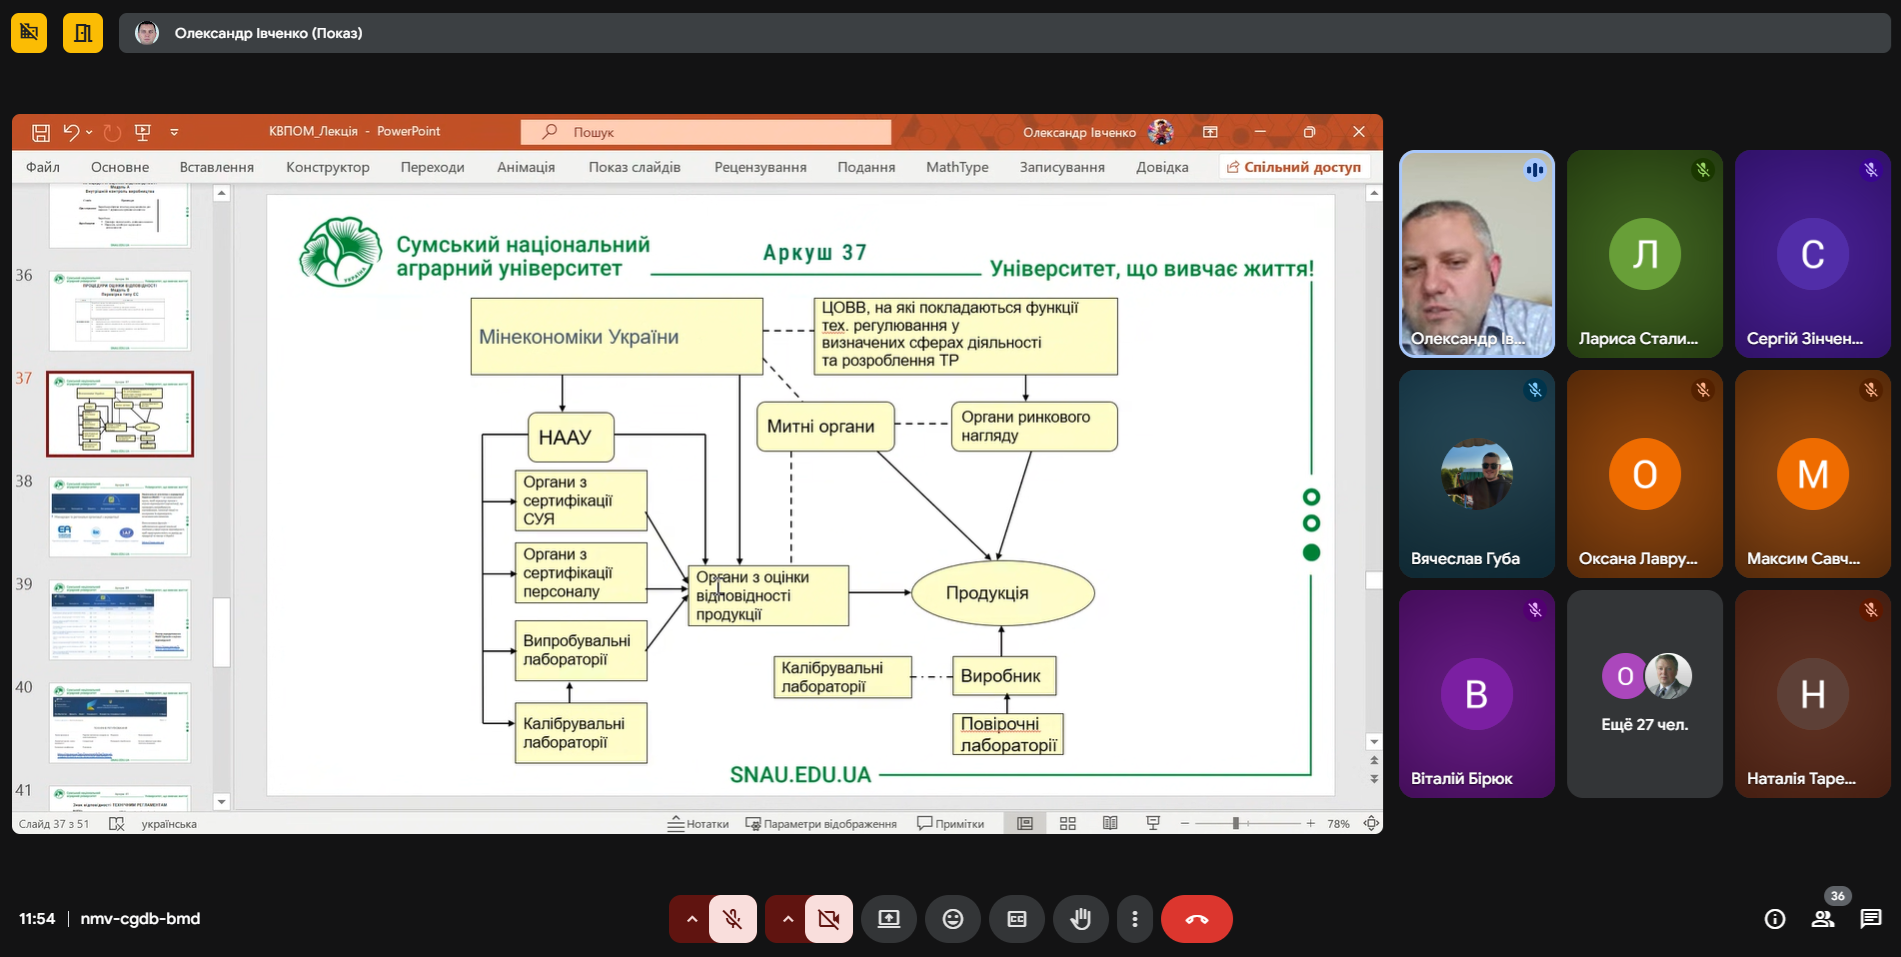Turn on the camera
The height and width of the screenshot is (957, 1901).
[828, 919]
